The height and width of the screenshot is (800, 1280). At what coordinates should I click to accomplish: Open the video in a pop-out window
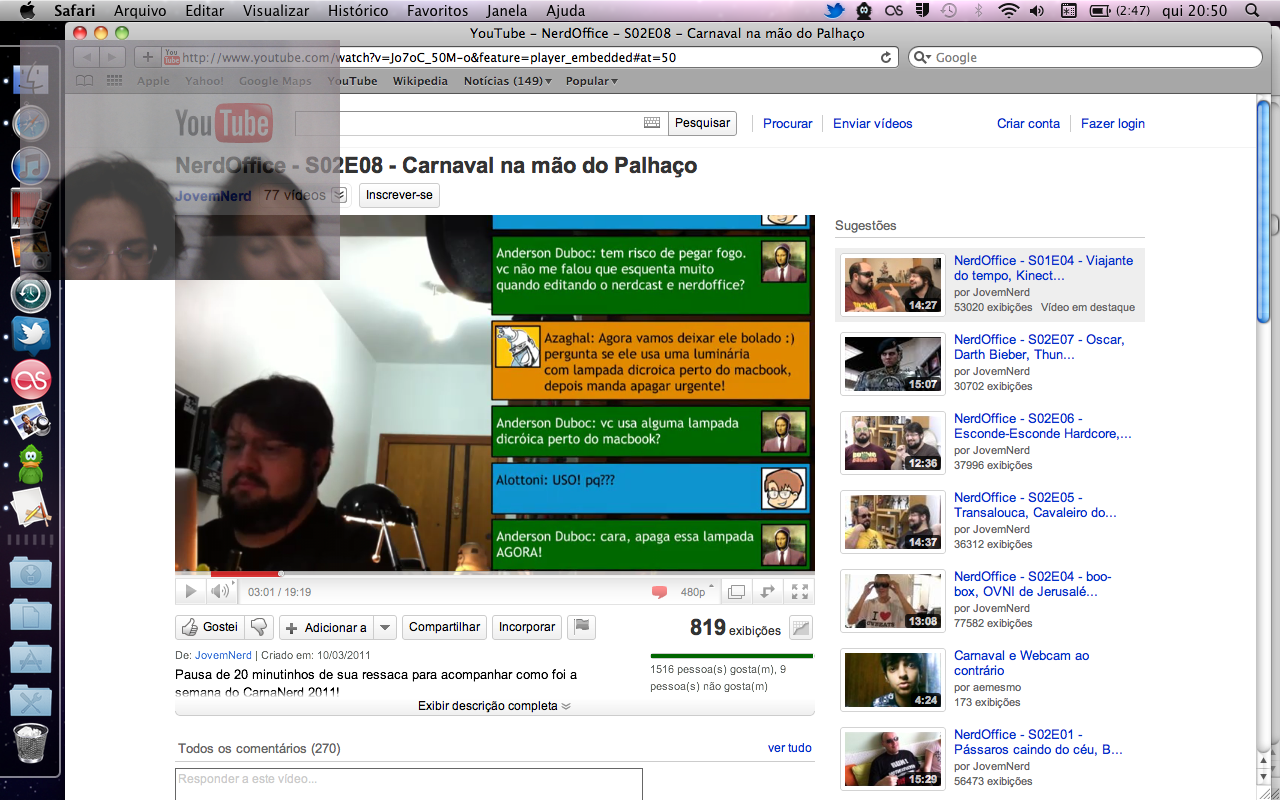coord(736,592)
